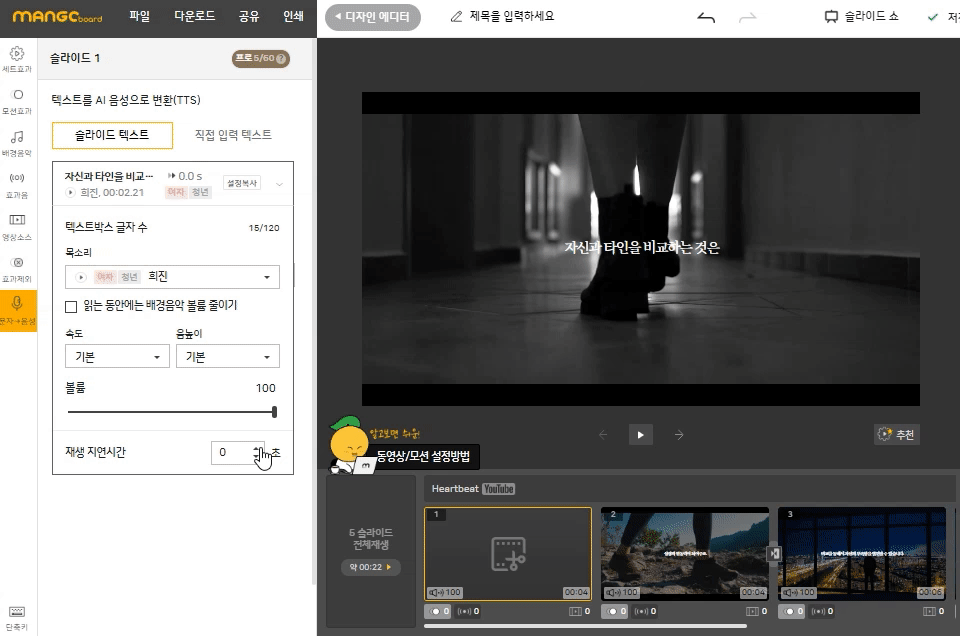The image size is (960, 636).
Task: Select slide 2 thumbnail with hiking boots
Action: tap(684, 554)
